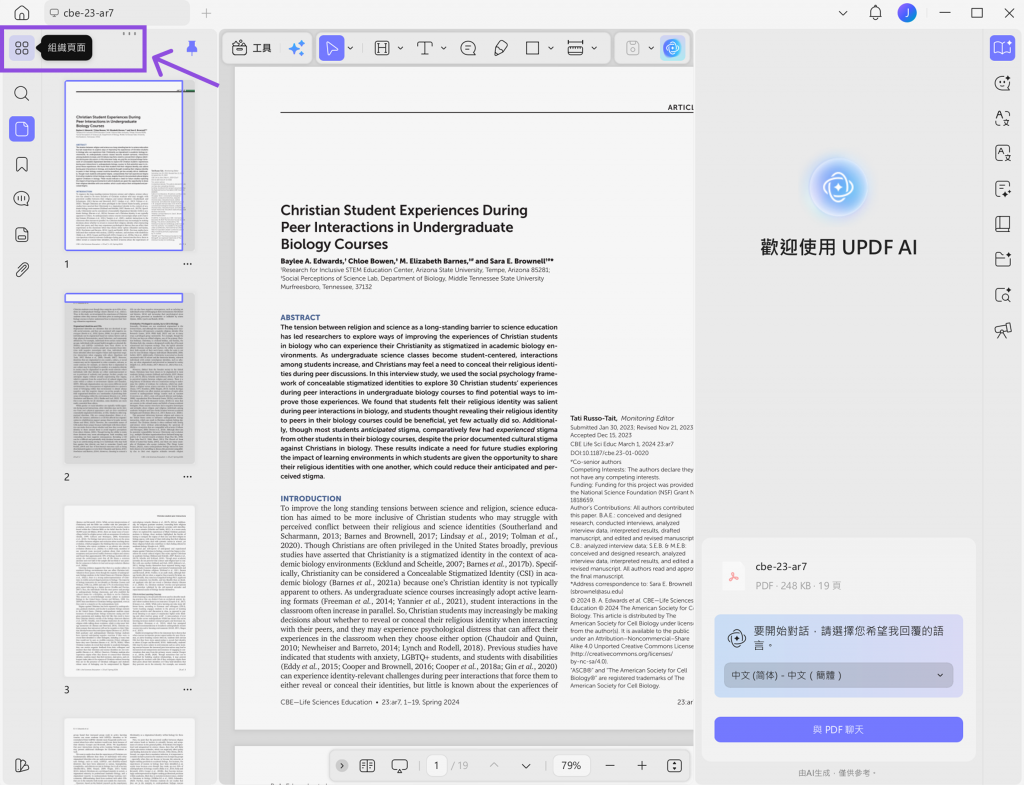Open the AI search document icon

1002,295
